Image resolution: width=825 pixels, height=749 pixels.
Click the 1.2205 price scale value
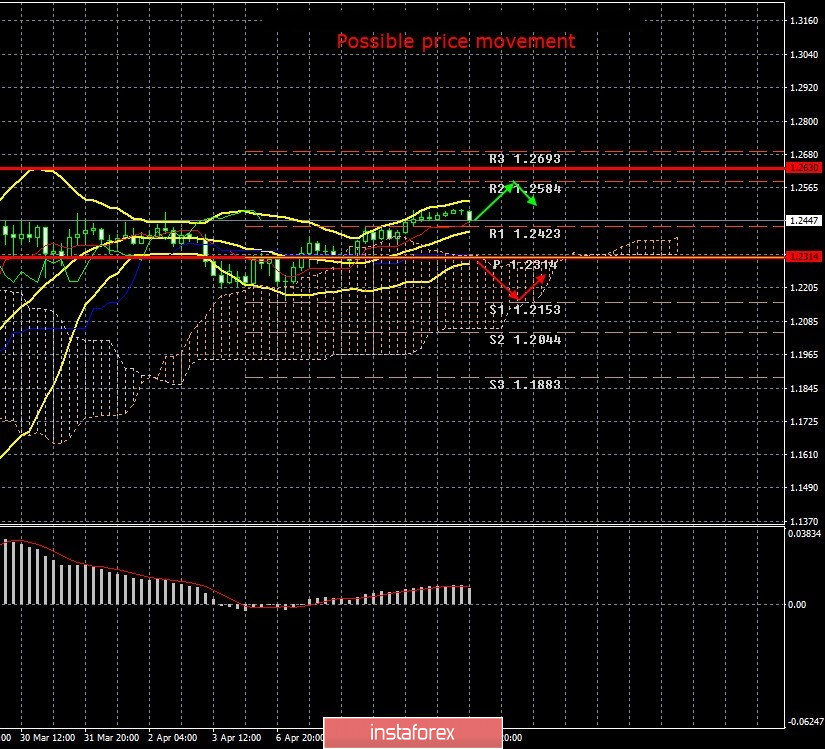pos(804,288)
